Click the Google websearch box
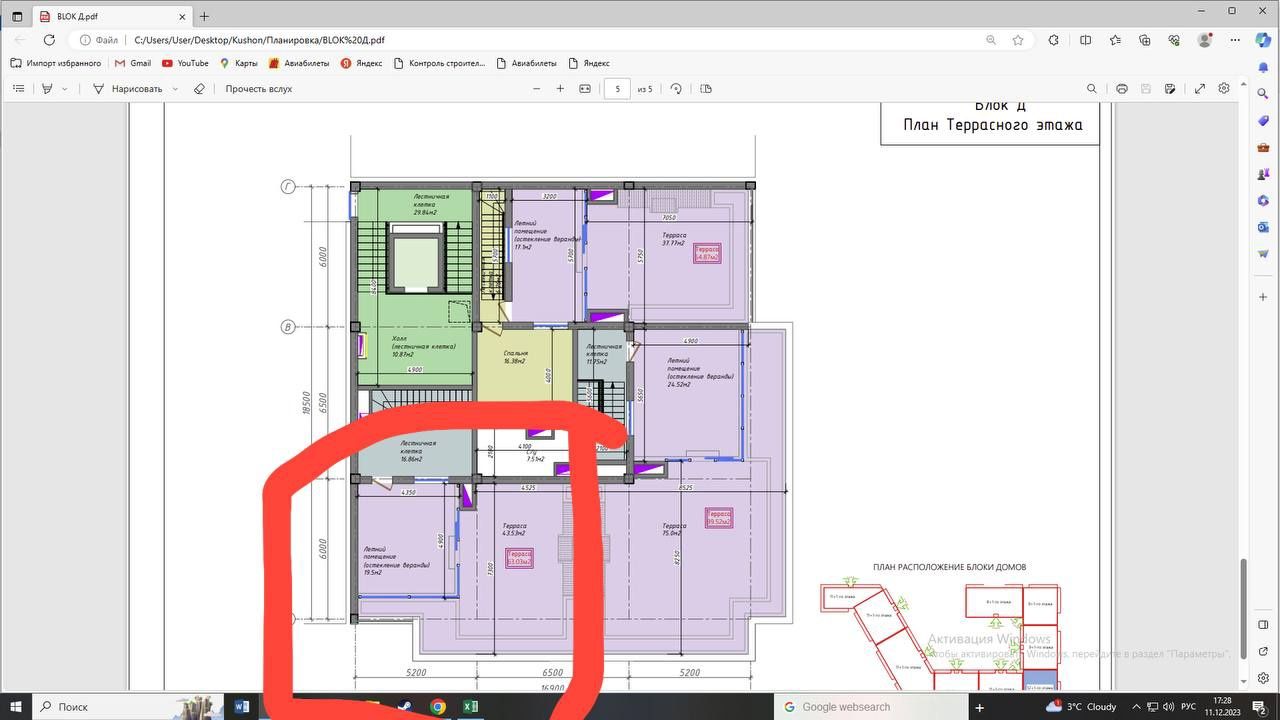Screen dimensions: 1280x720 [870, 706]
